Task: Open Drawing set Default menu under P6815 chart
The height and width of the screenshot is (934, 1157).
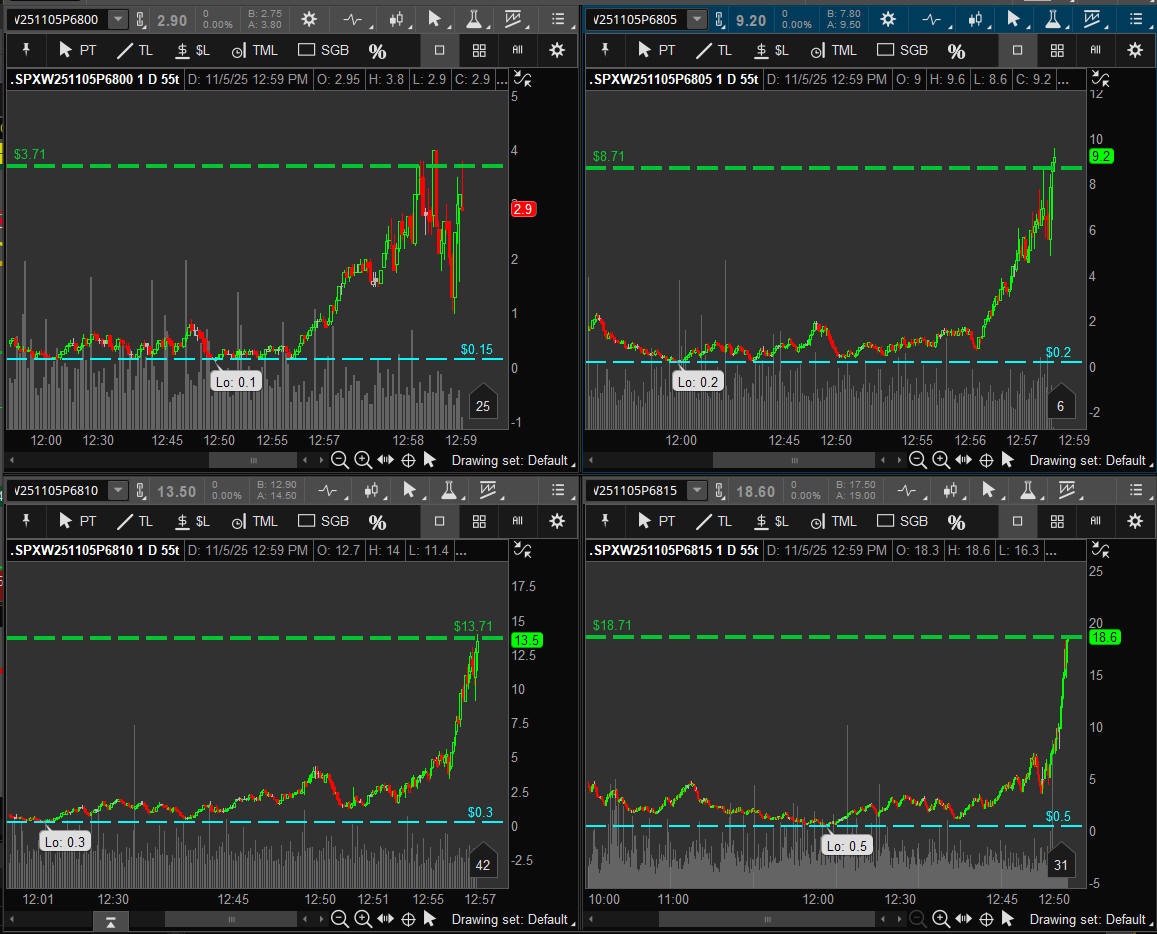Action: pos(1088,919)
